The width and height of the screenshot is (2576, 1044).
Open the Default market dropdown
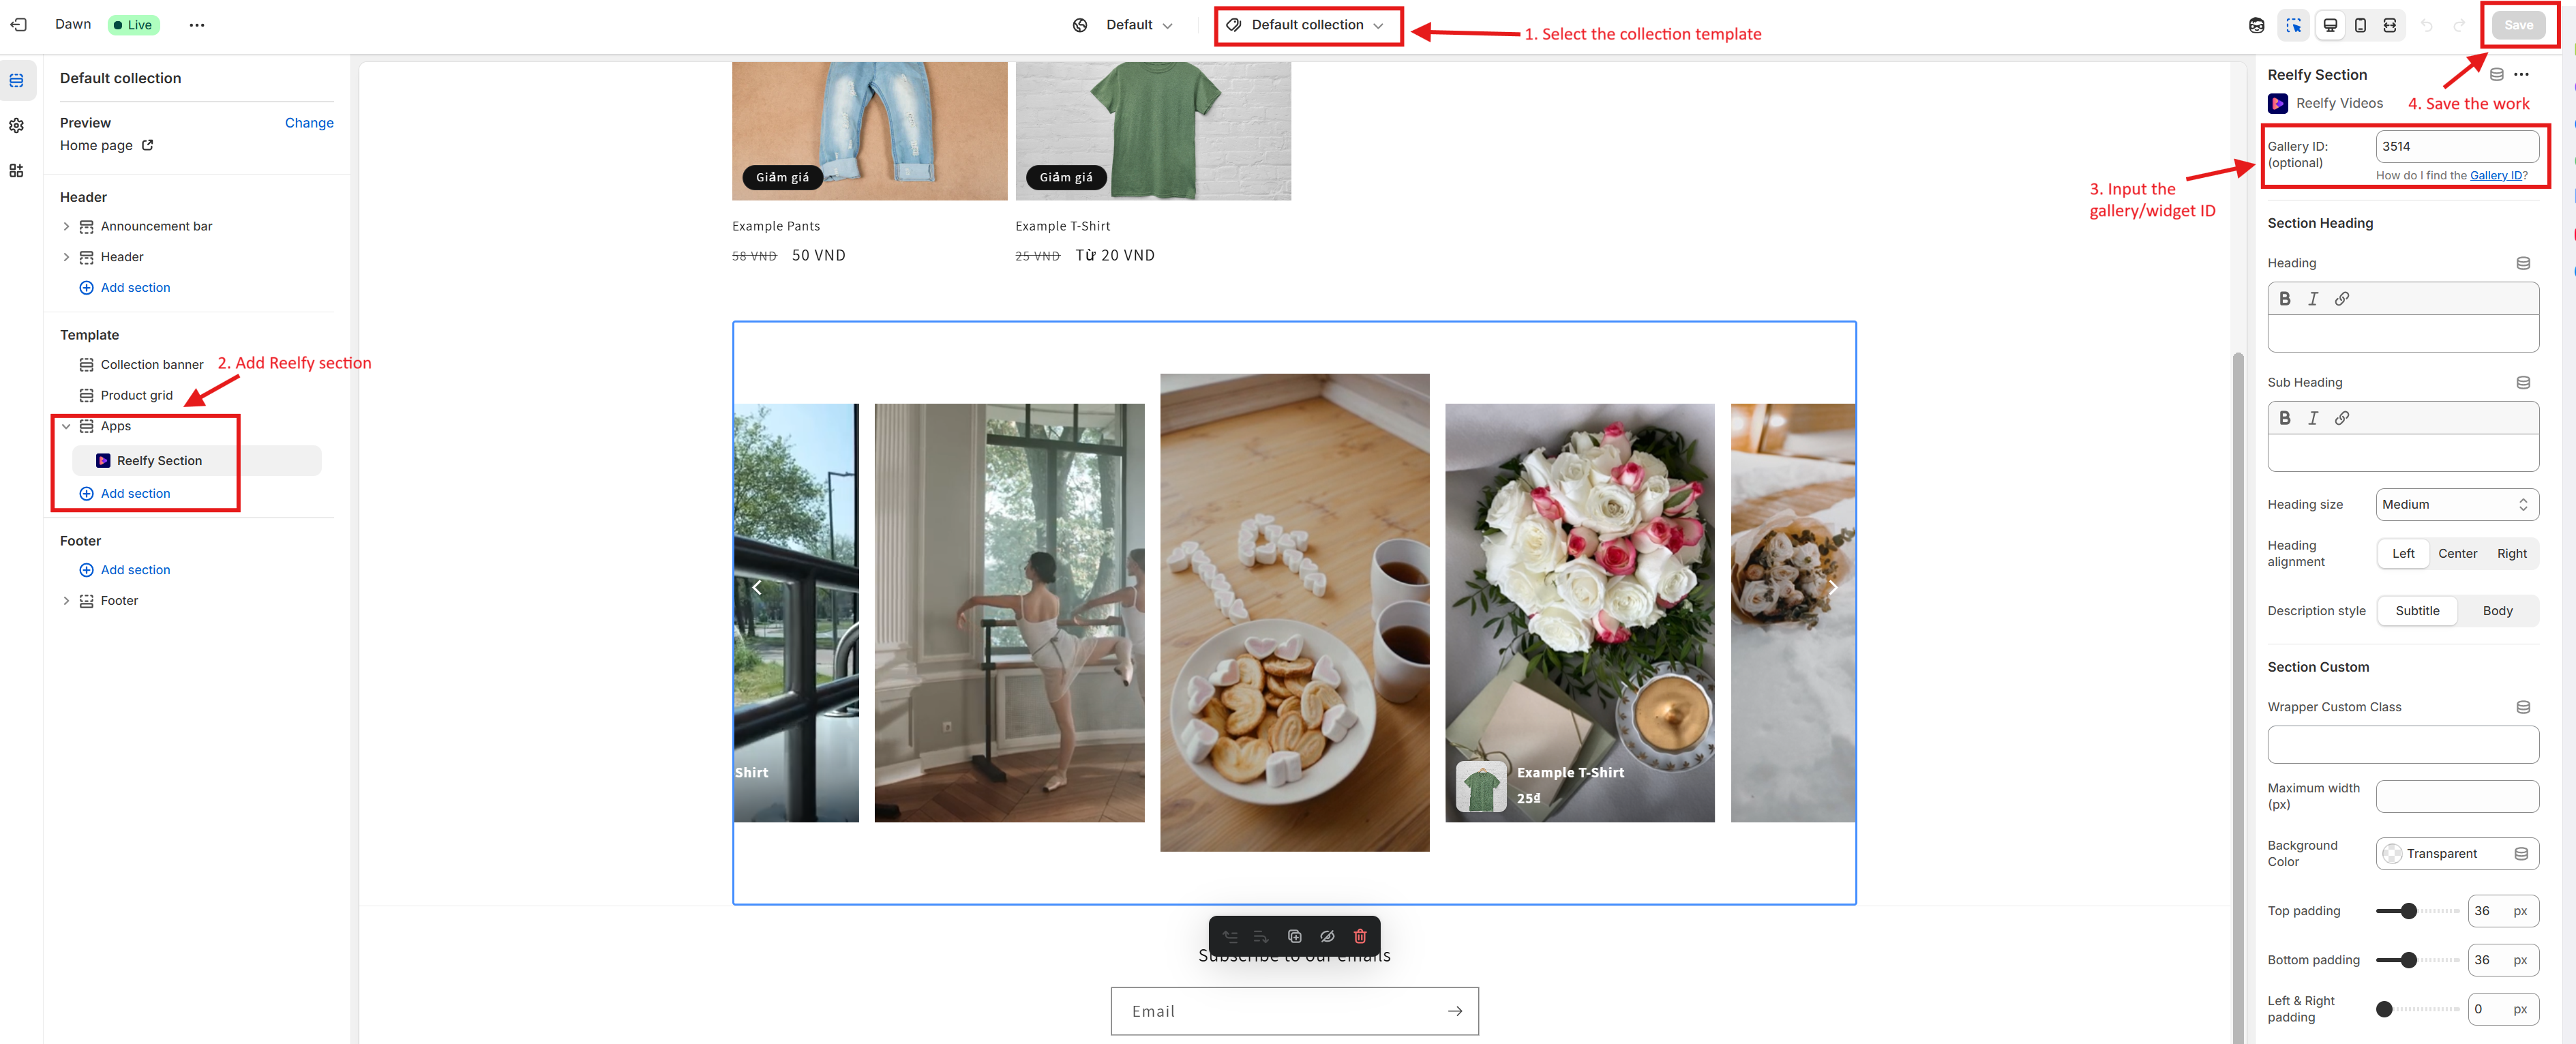[1139, 25]
